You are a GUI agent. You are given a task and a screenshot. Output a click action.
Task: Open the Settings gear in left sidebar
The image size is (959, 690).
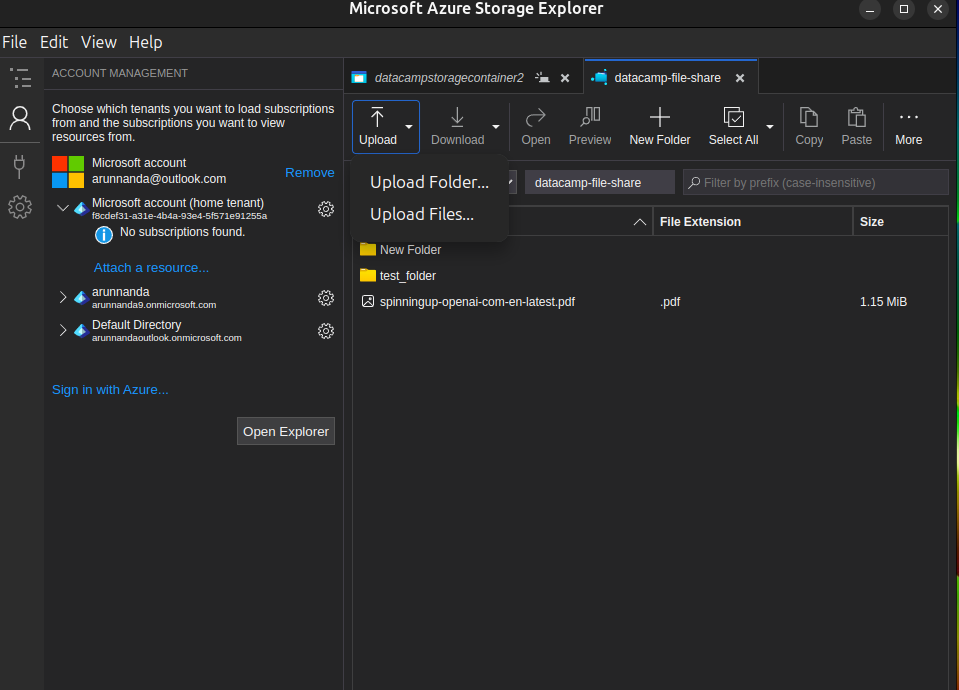(x=20, y=207)
